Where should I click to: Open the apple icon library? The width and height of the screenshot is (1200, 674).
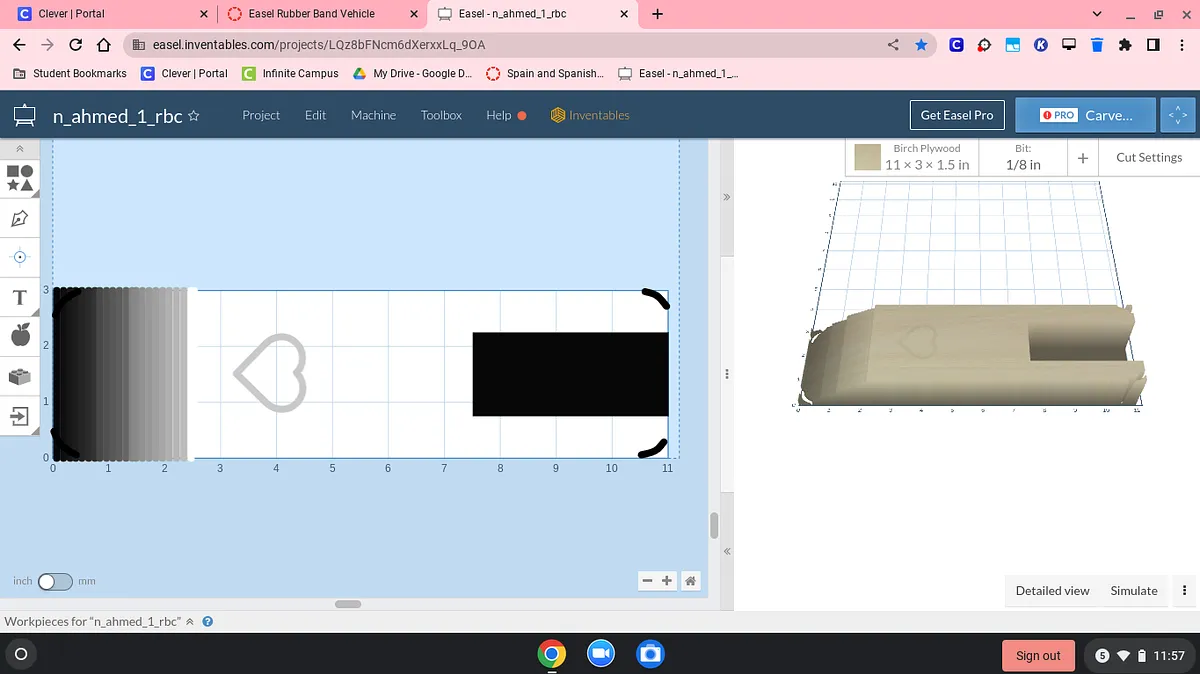click(20, 336)
